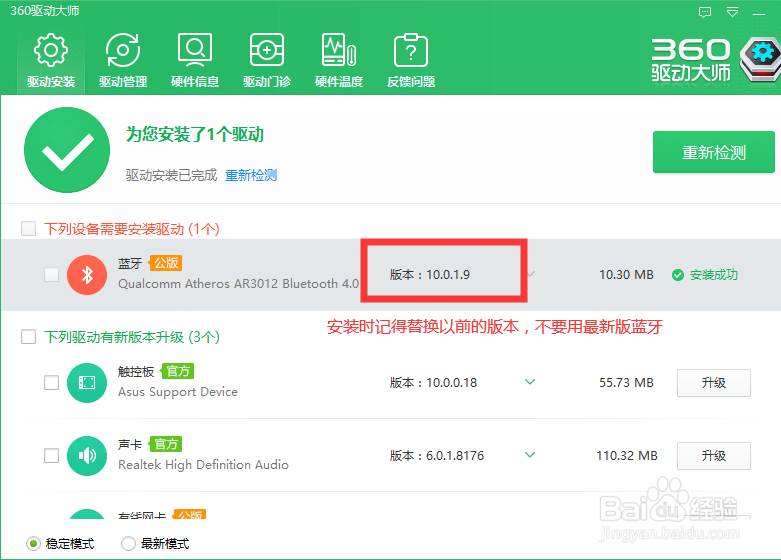Image resolution: width=781 pixels, height=560 pixels.
Task: Tick the 触控板 driver checkbox
Action: 51,383
